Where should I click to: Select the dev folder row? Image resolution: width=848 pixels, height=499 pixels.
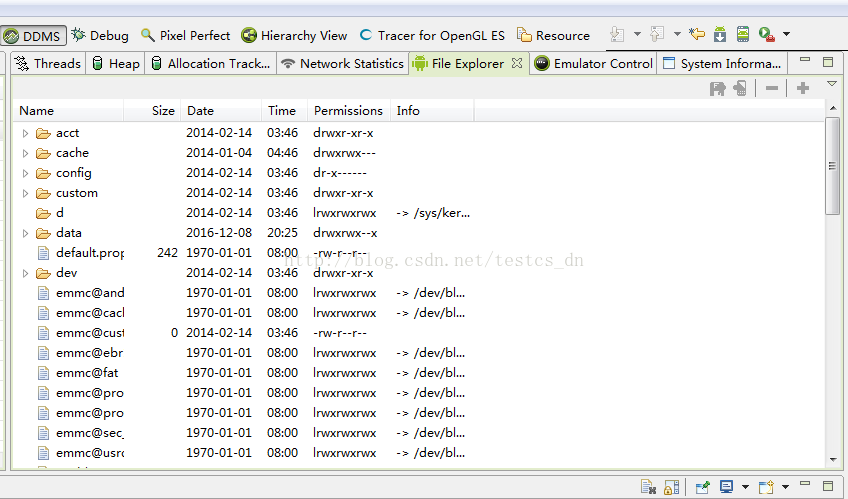coord(419,273)
